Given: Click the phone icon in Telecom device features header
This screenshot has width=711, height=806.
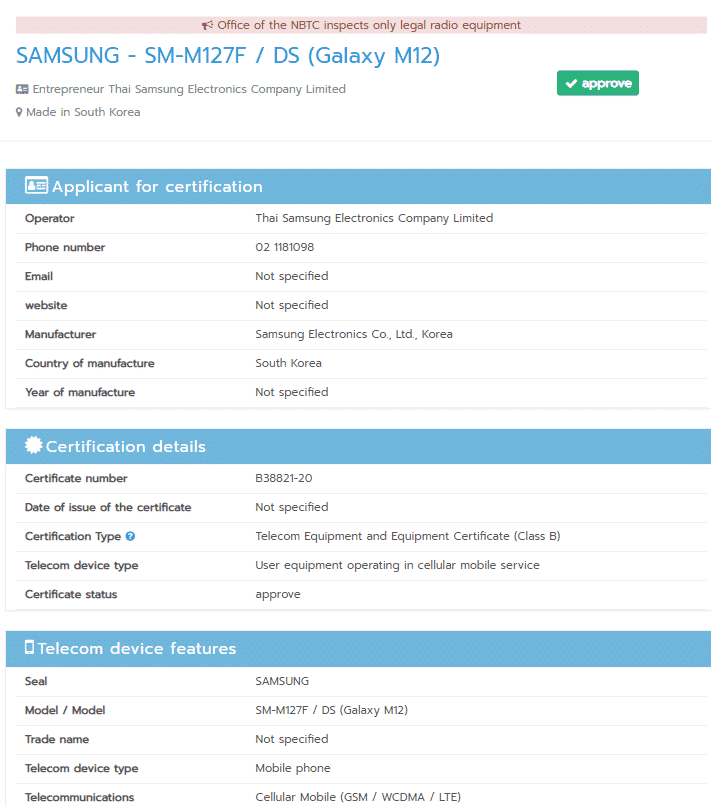Looking at the screenshot, I should pyautogui.click(x=29, y=648).
